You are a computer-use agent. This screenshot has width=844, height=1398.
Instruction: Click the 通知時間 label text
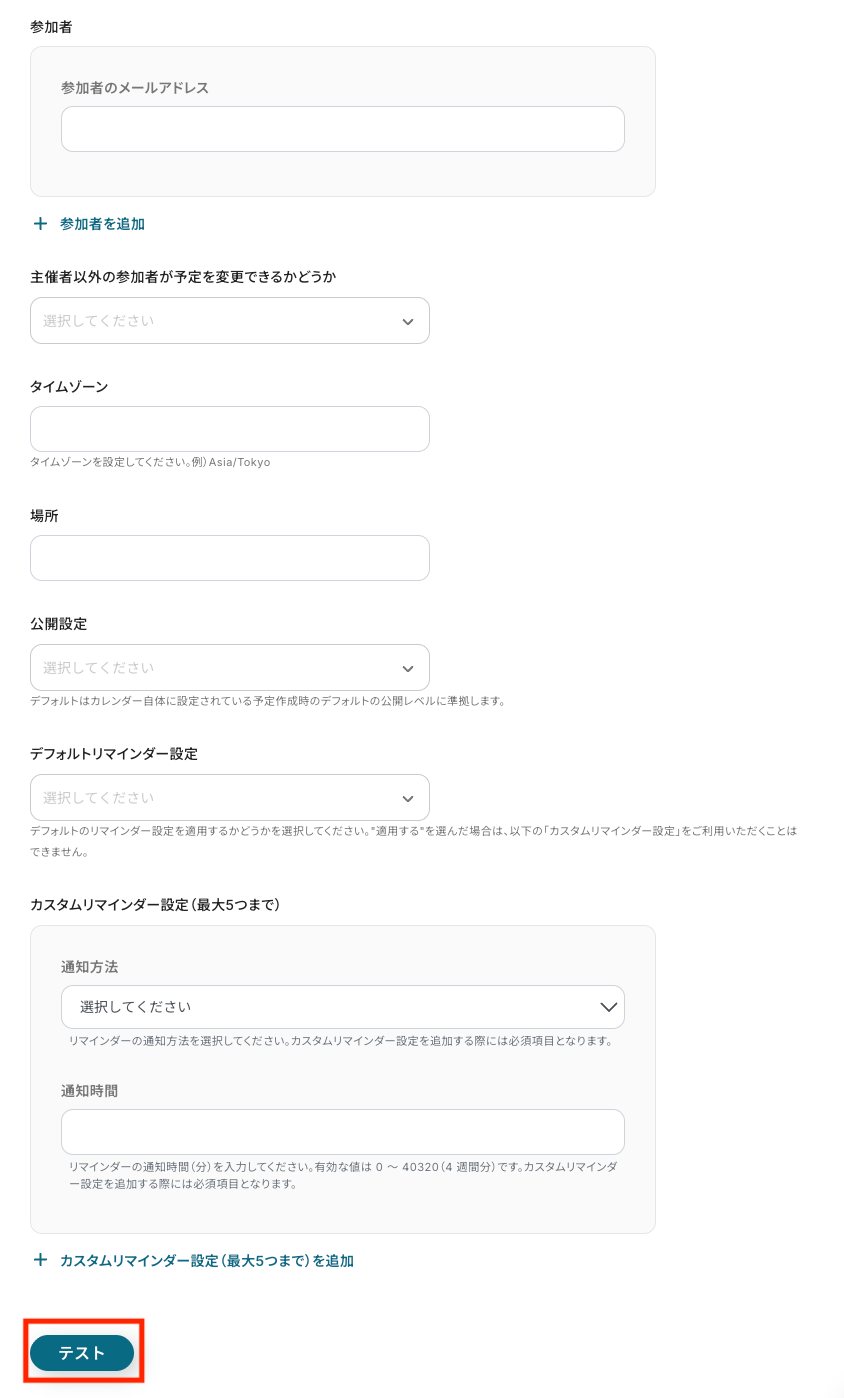[90, 1091]
